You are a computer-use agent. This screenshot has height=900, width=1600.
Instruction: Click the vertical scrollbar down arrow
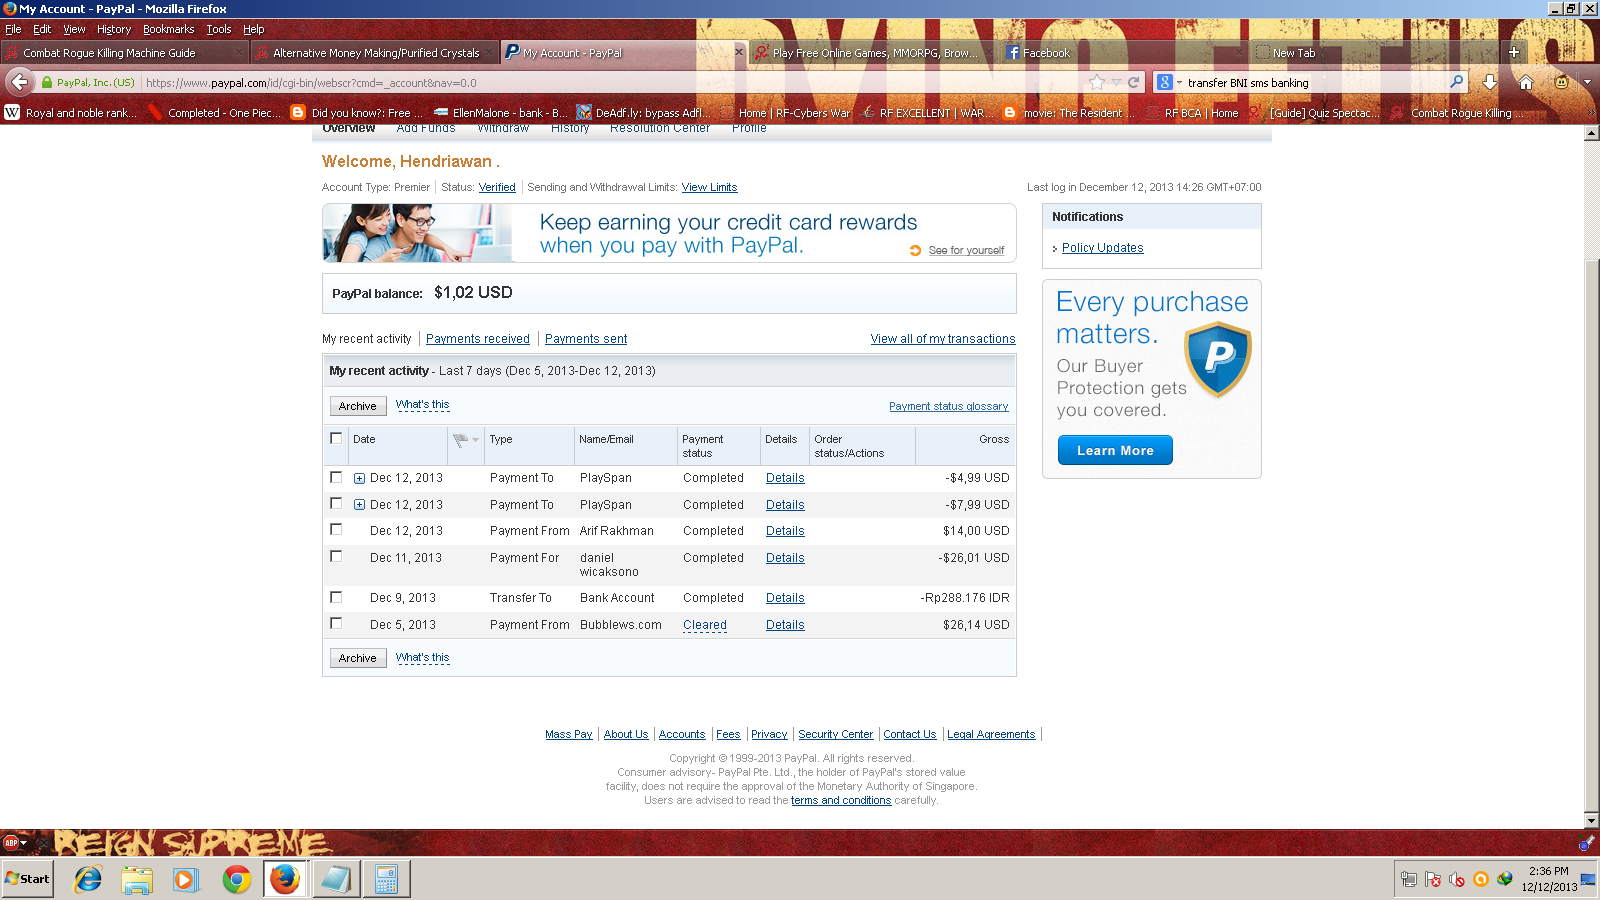pos(1591,820)
